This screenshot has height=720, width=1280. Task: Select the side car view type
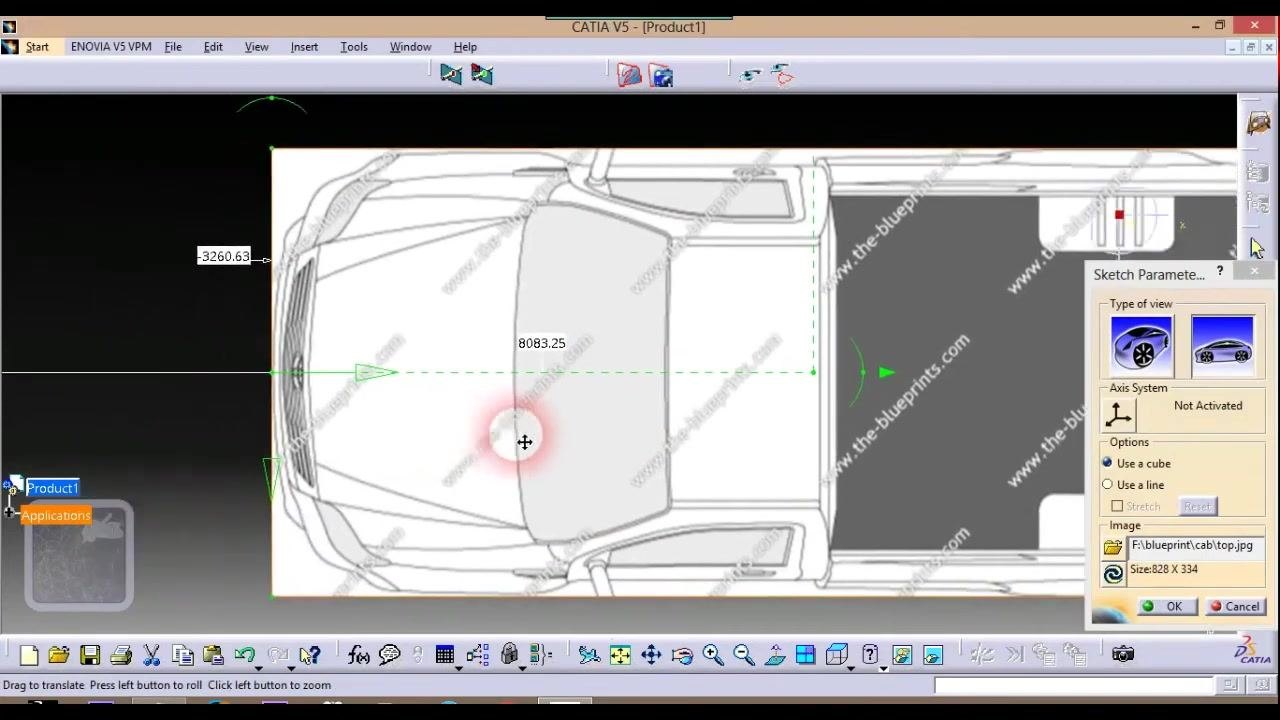(1222, 344)
